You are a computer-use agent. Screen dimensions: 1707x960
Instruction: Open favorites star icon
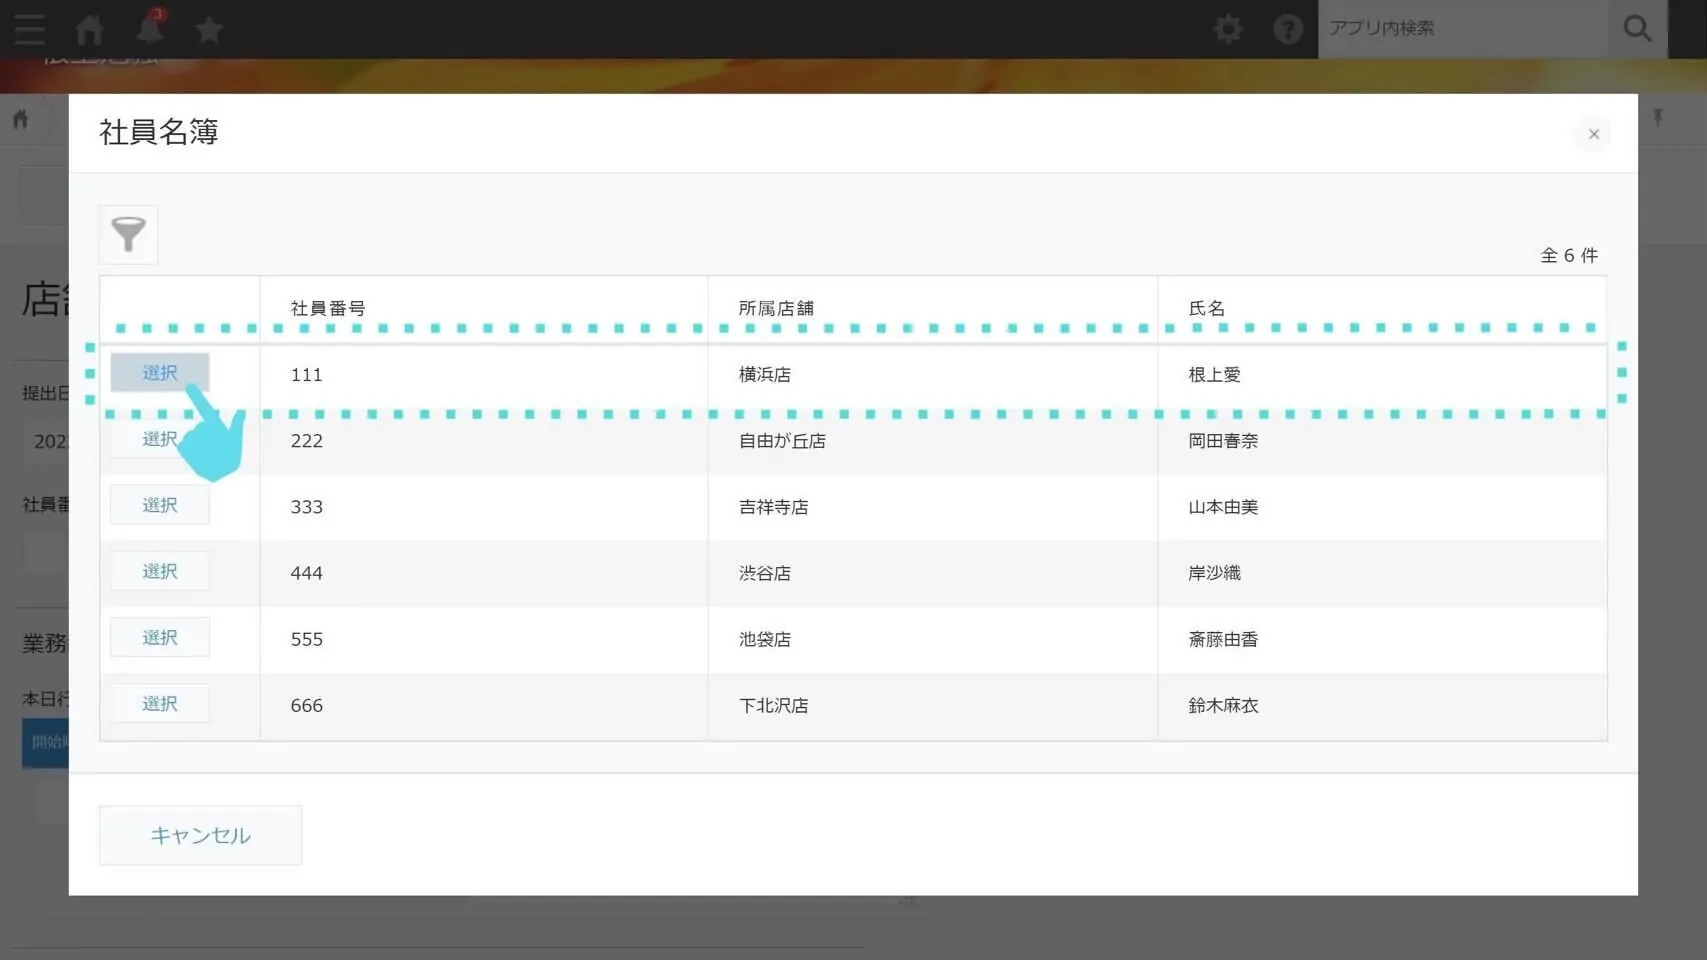click(209, 29)
